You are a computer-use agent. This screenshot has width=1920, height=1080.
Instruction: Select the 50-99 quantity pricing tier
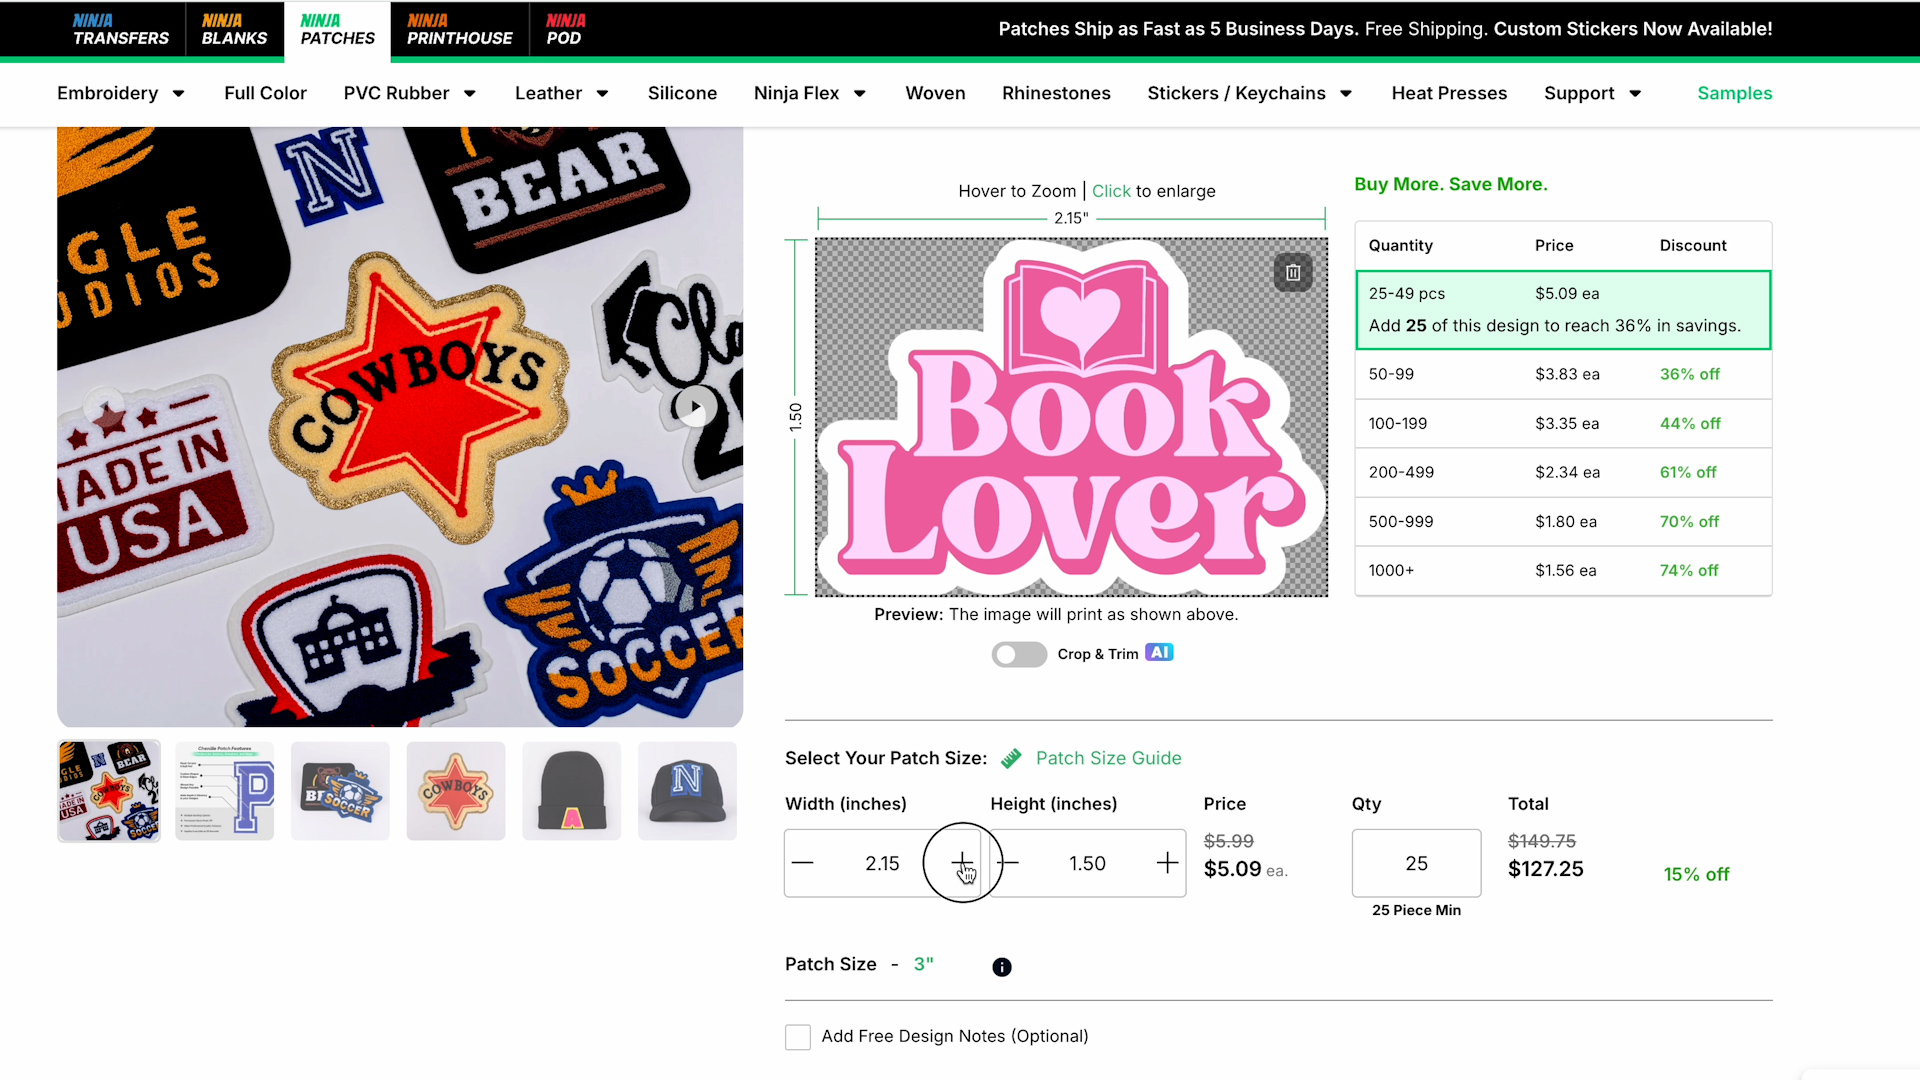(1562, 374)
